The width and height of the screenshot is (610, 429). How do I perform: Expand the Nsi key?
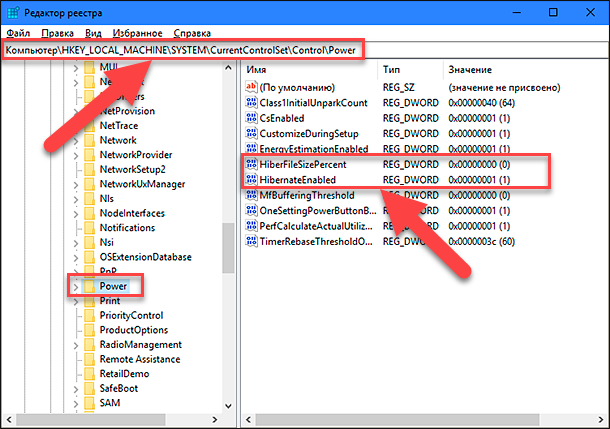[x=76, y=243]
